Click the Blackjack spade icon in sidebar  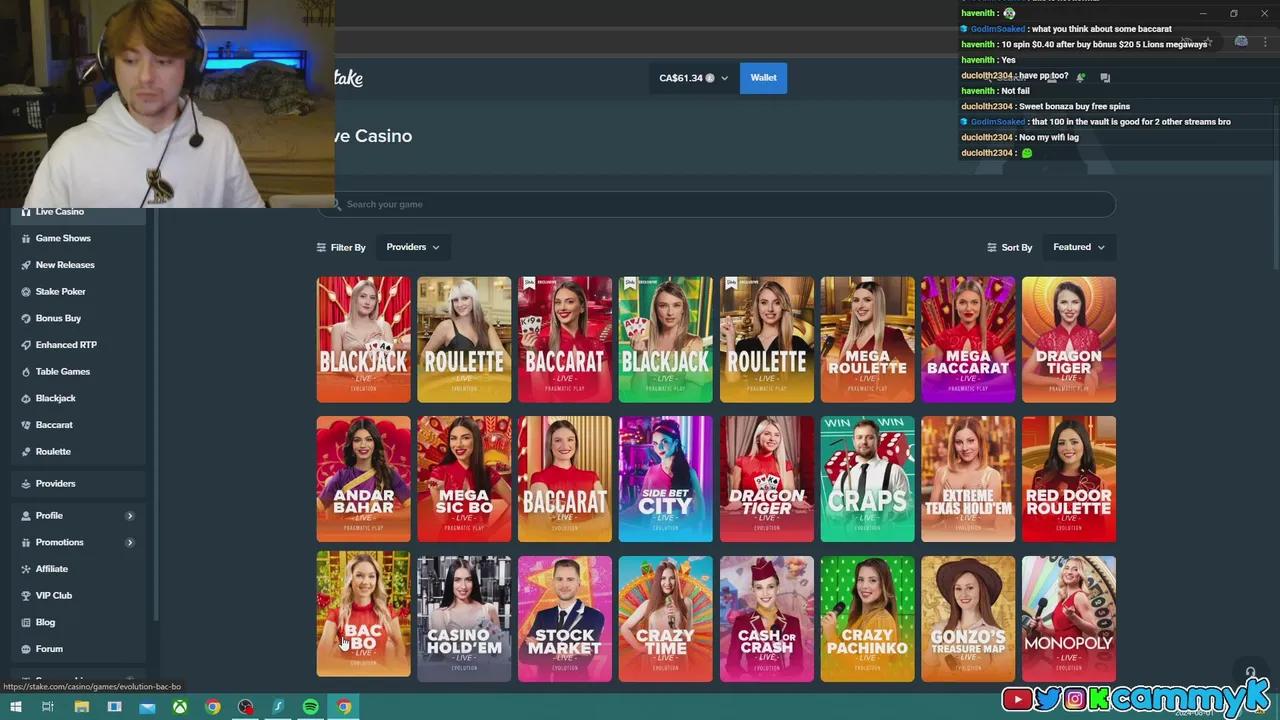coord(26,399)
